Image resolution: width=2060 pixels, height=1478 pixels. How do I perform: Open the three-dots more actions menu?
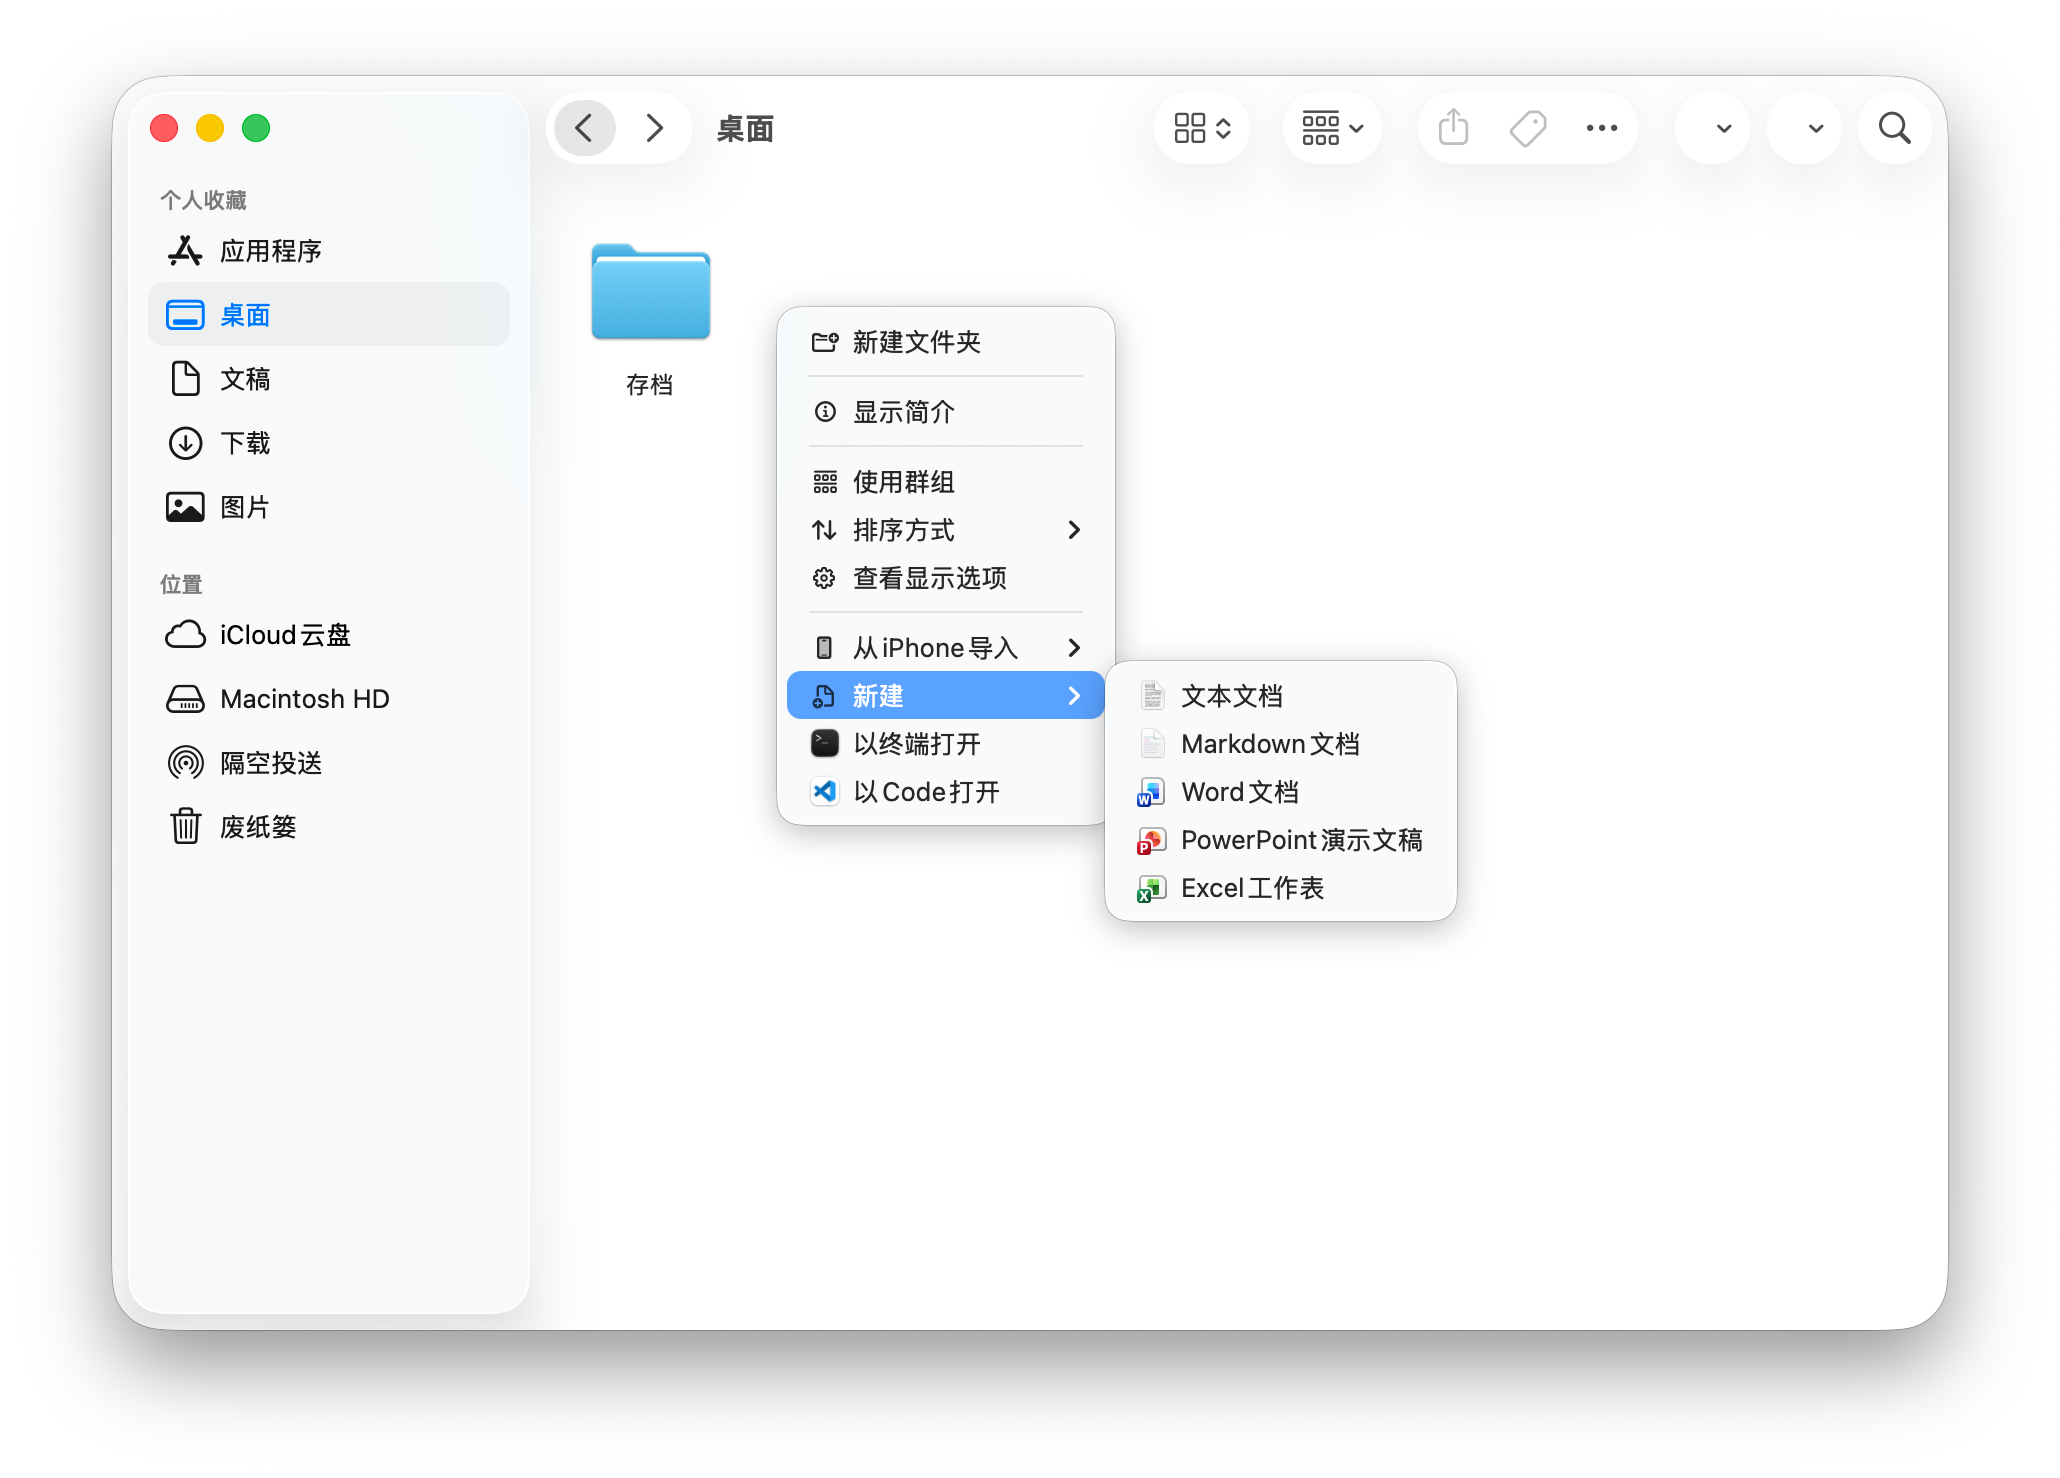(x=1602, y=128)
